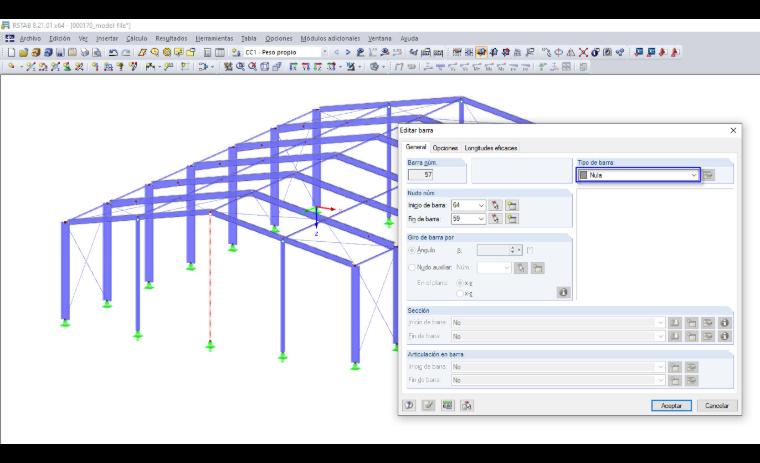
Task: Open the Articulación Fin de barra dropdown
Action: click(558, 380)
